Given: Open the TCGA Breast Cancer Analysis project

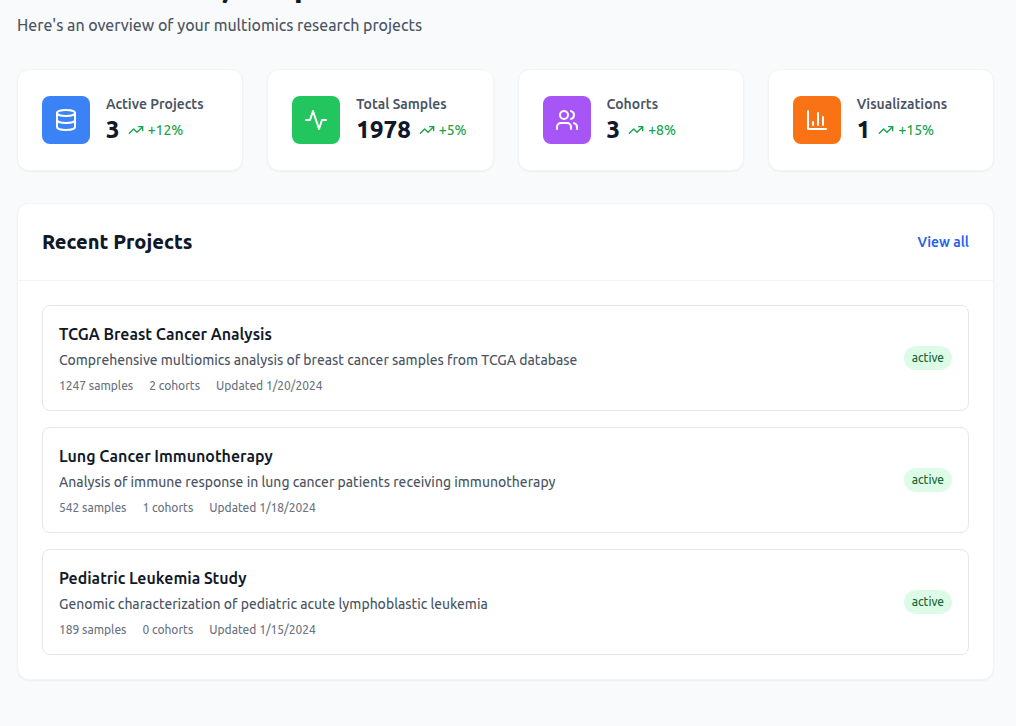Looking at the screenshot, I should (165, 334).
